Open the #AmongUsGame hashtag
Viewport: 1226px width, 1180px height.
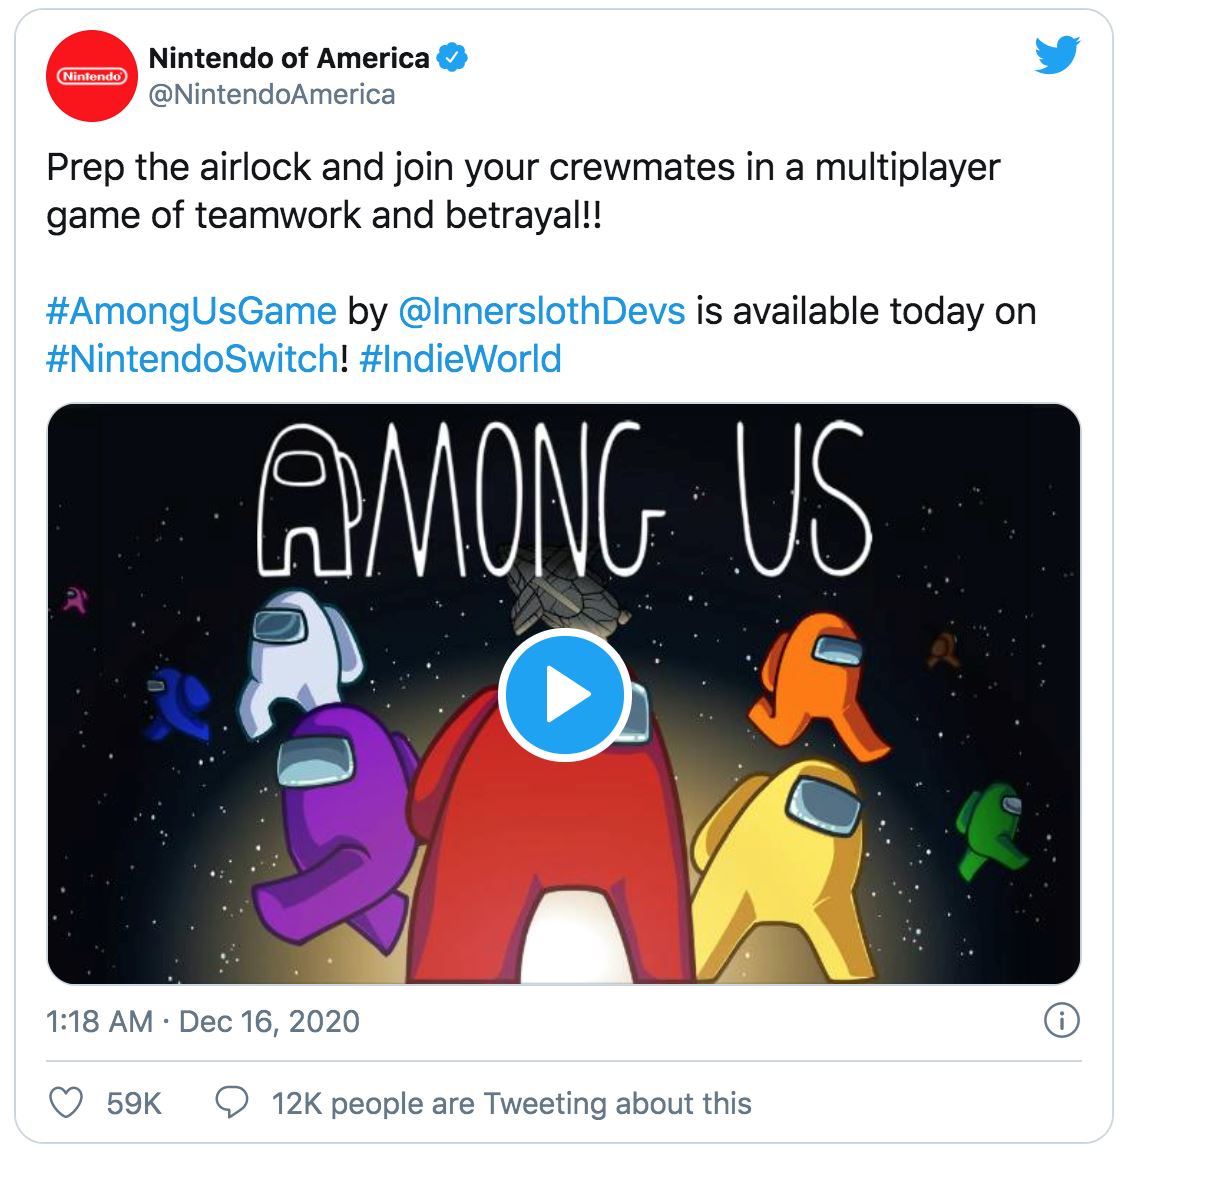coord(191,311)
